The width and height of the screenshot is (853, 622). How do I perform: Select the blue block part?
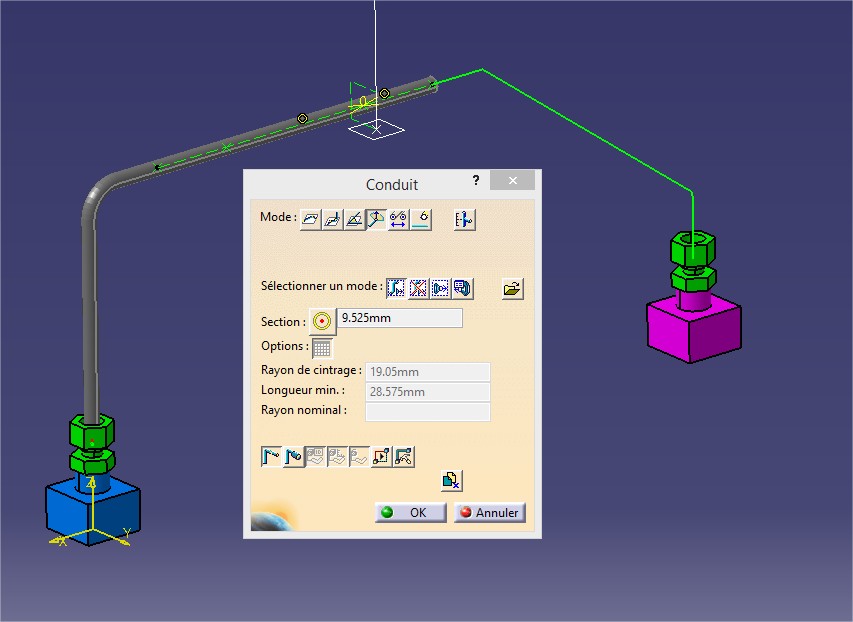pyautogui.click(x=93, y=512)
